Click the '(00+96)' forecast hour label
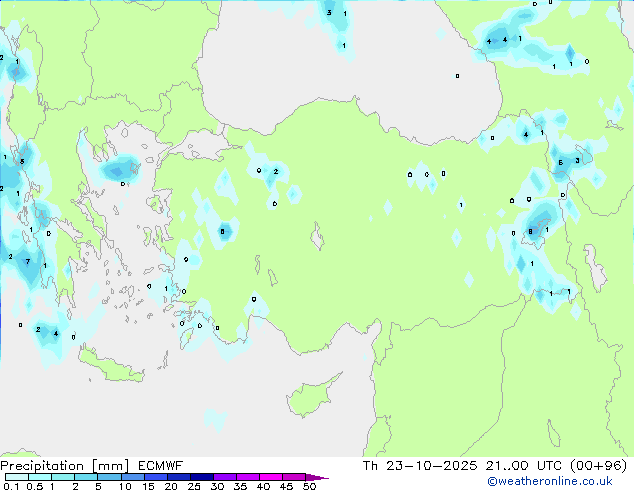The width and height of the screenshot is (634, 490). point(598,466)
